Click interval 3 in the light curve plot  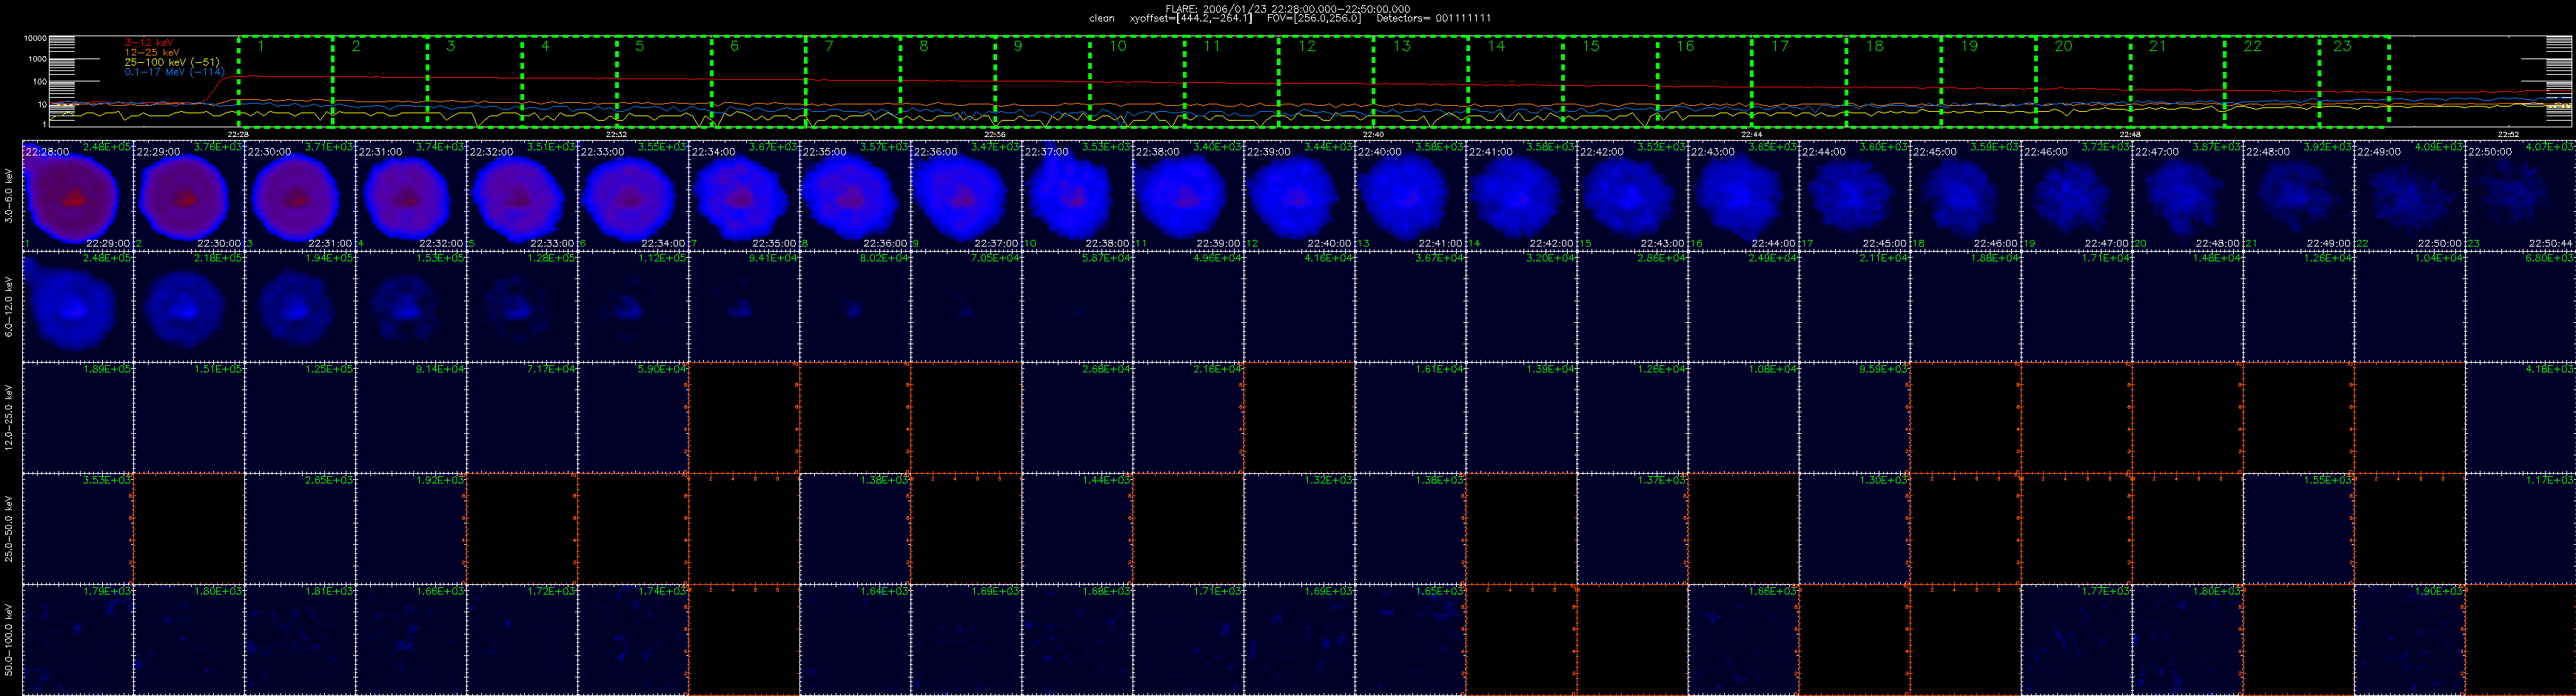(475, 81)
